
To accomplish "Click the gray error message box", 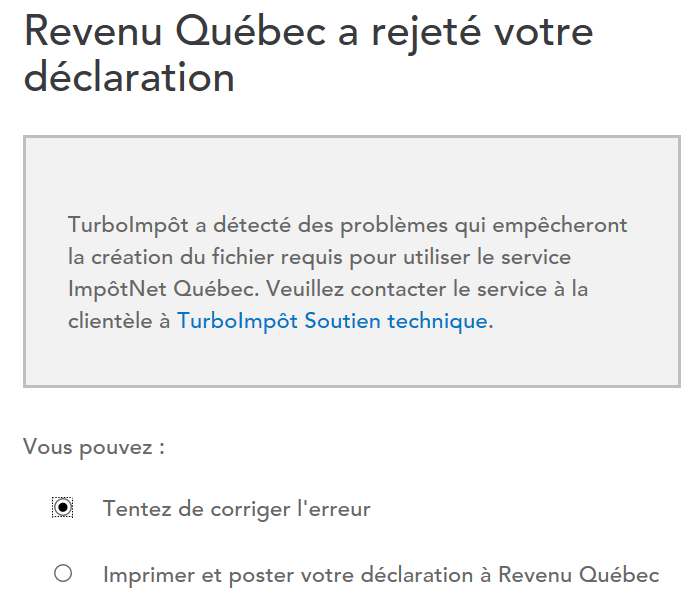I will 352,170.
